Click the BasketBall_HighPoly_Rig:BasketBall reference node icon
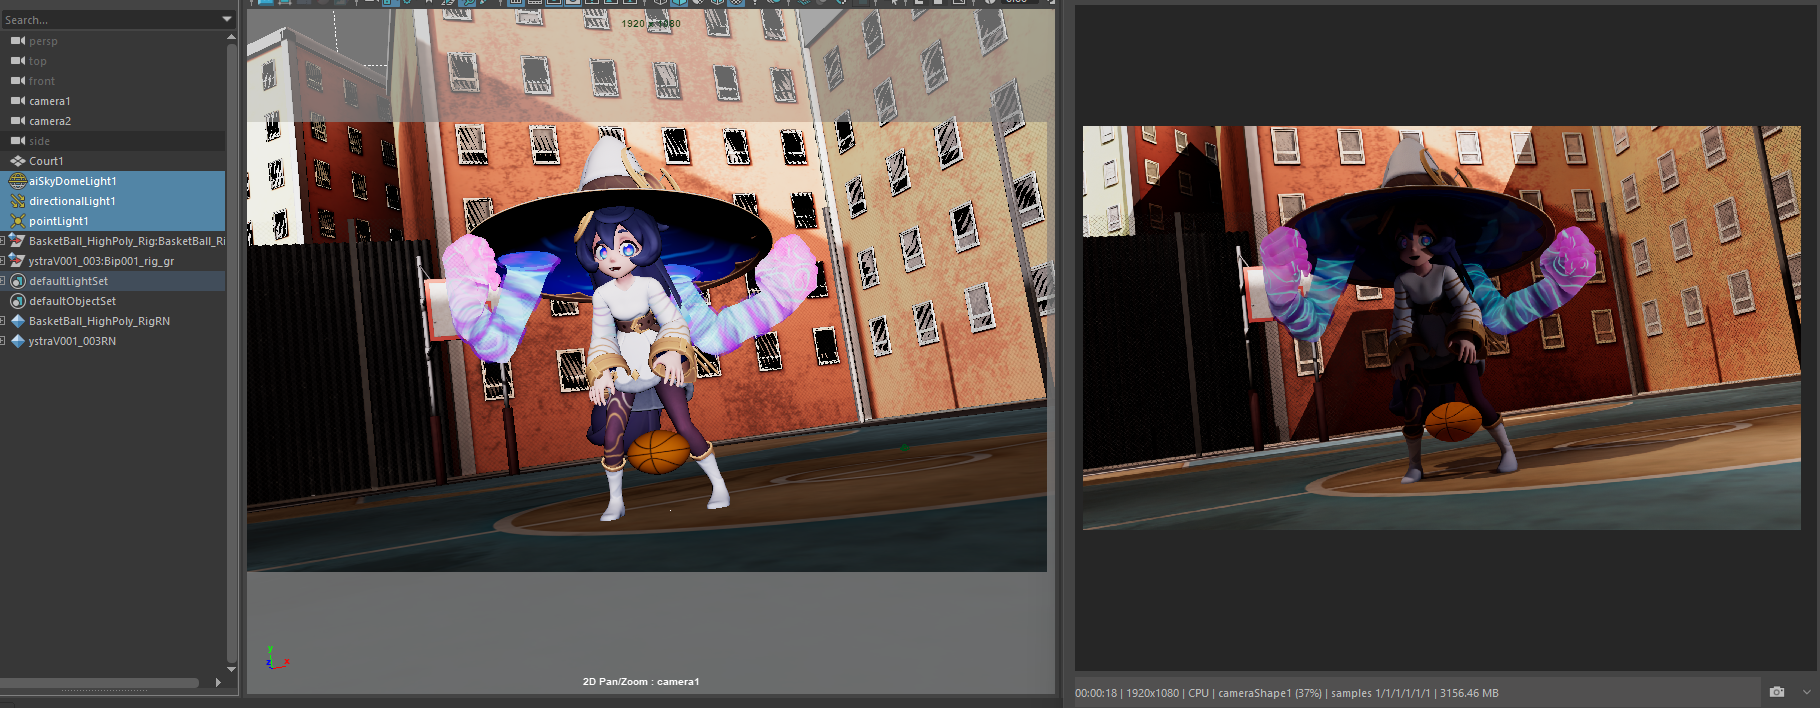Image resolution: width=1820 pixels, height=708 pixels. [17, 241]
